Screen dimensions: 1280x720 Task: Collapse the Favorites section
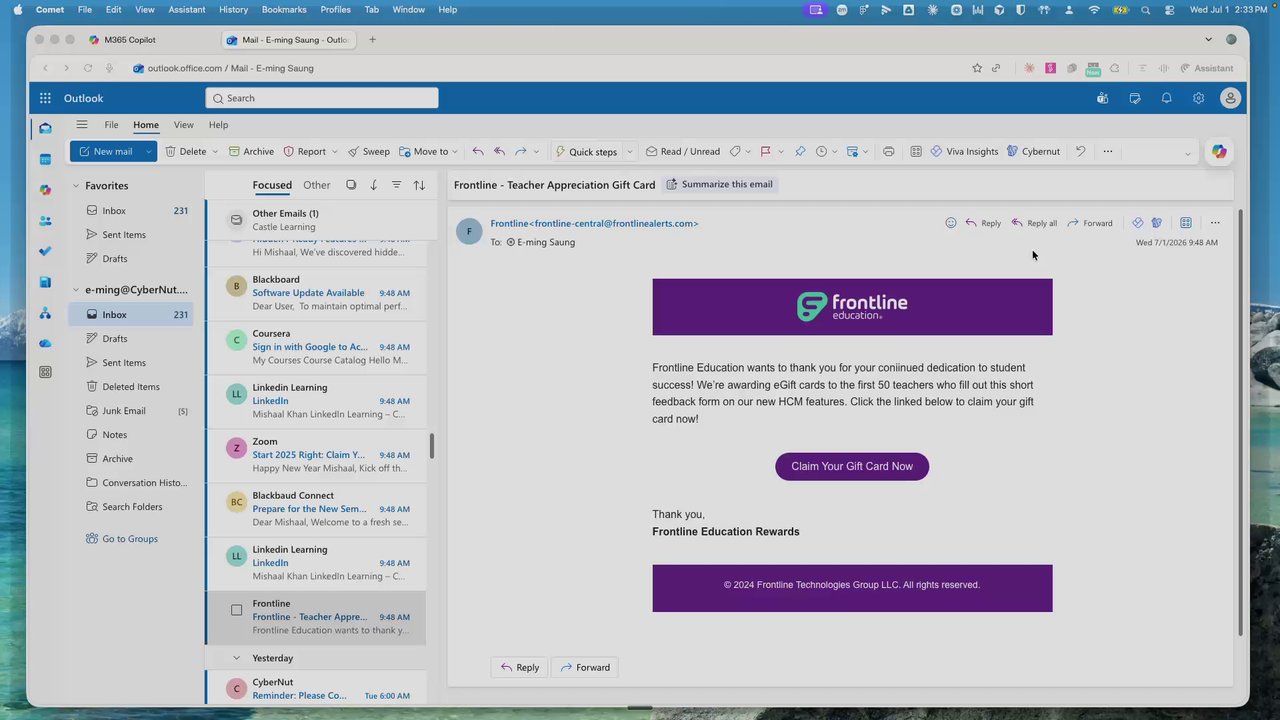[x=76, y=186]
